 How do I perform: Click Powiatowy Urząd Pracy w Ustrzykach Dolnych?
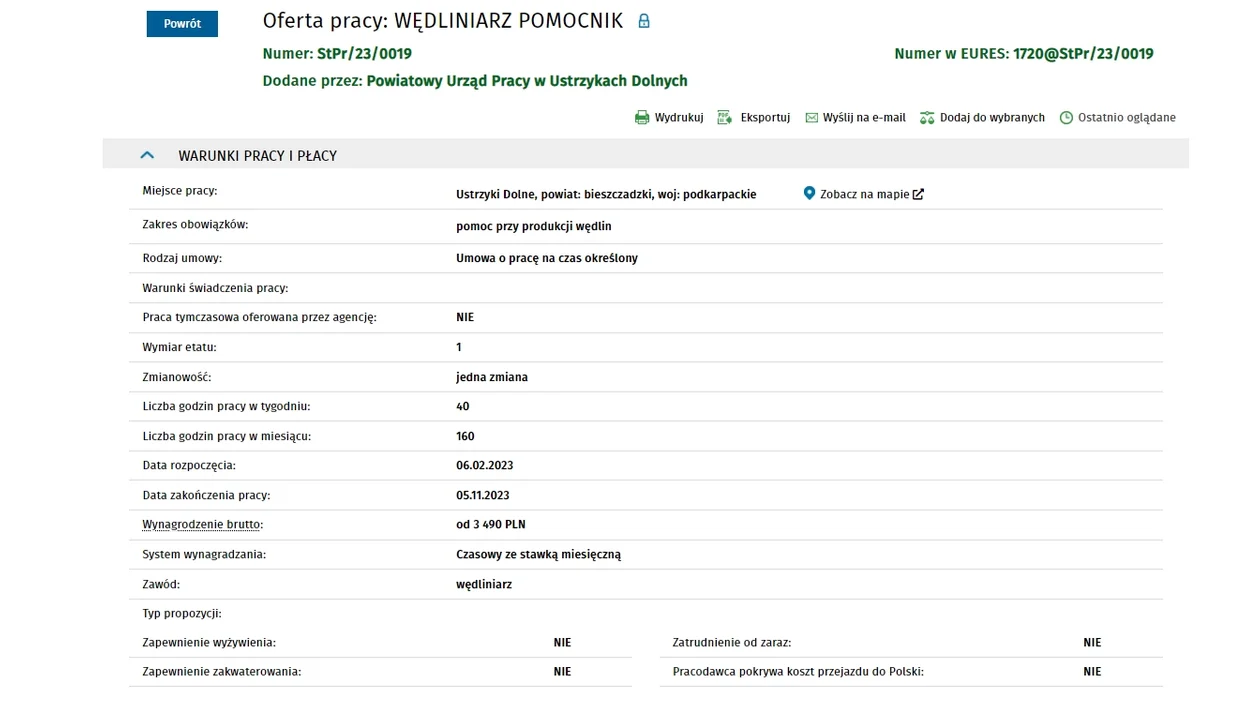coord(527,81)
